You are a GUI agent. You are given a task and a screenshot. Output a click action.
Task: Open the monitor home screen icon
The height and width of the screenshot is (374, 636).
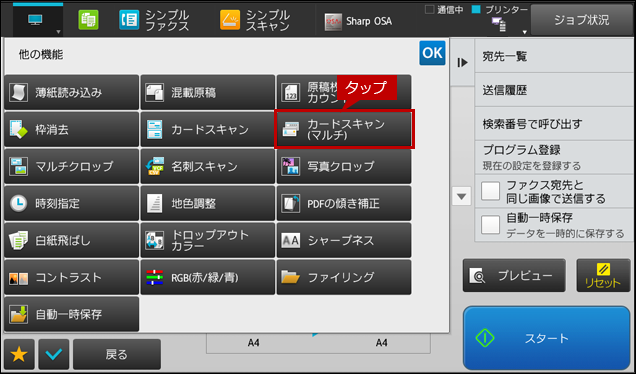tap(35, 20)
